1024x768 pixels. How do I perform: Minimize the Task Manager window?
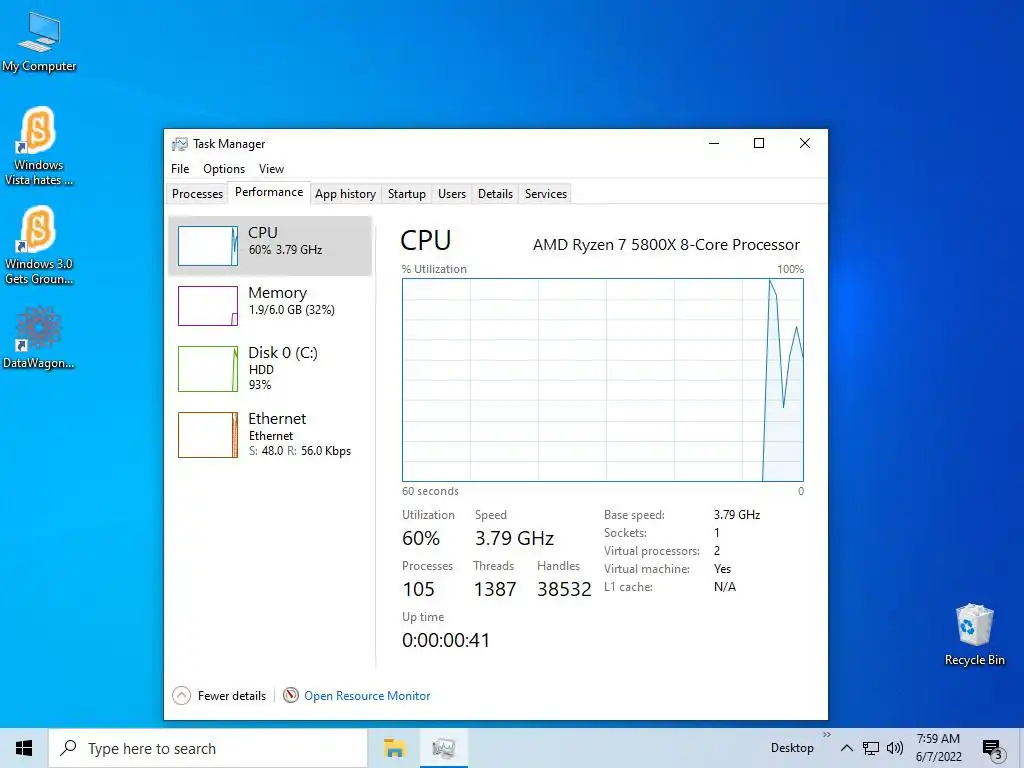point(714,144)
